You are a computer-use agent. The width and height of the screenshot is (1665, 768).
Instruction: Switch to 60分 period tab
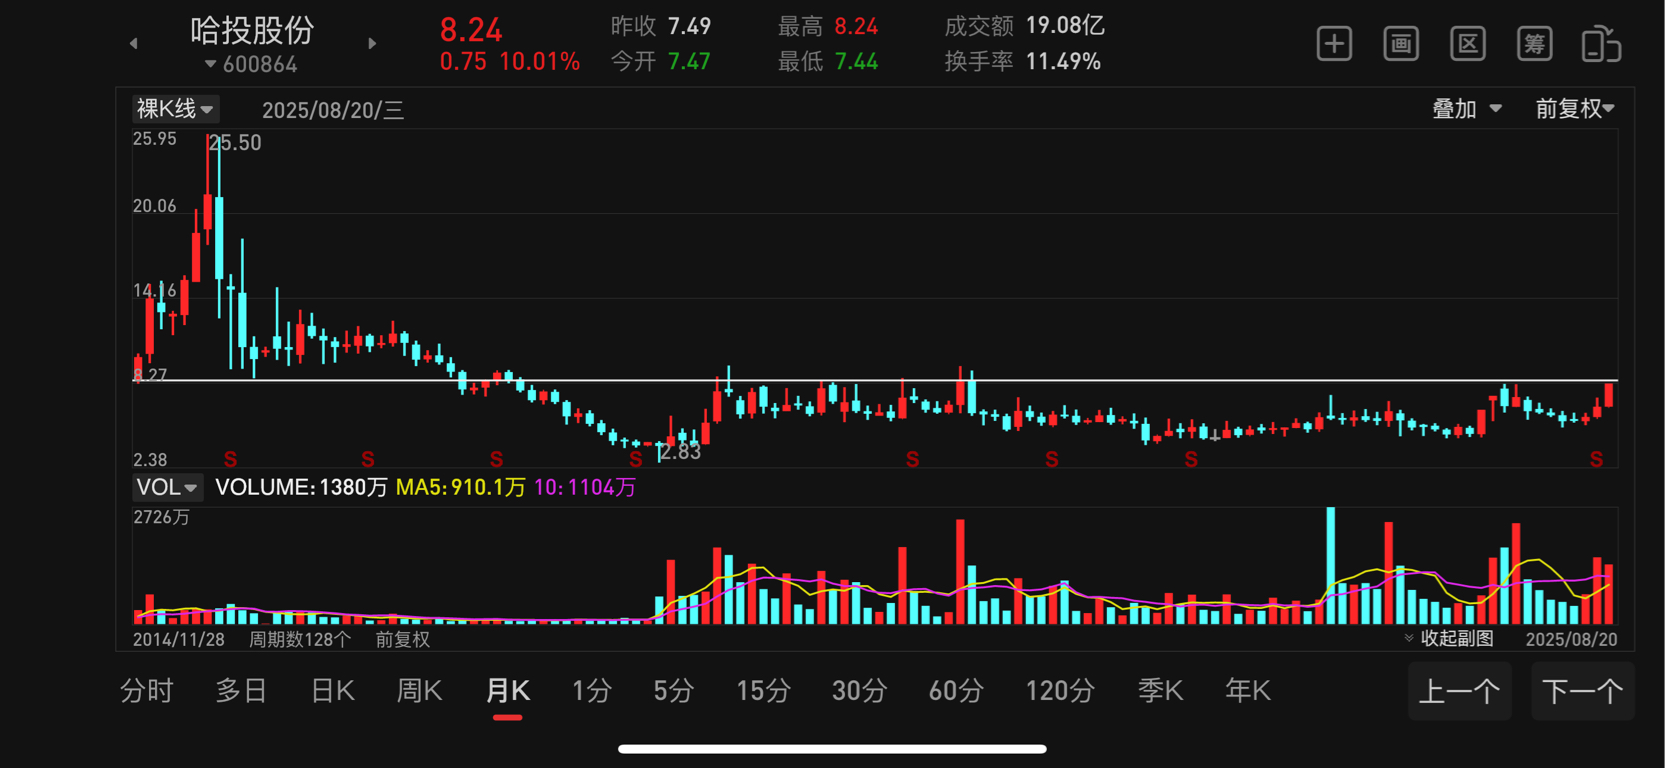coord(957,691)
